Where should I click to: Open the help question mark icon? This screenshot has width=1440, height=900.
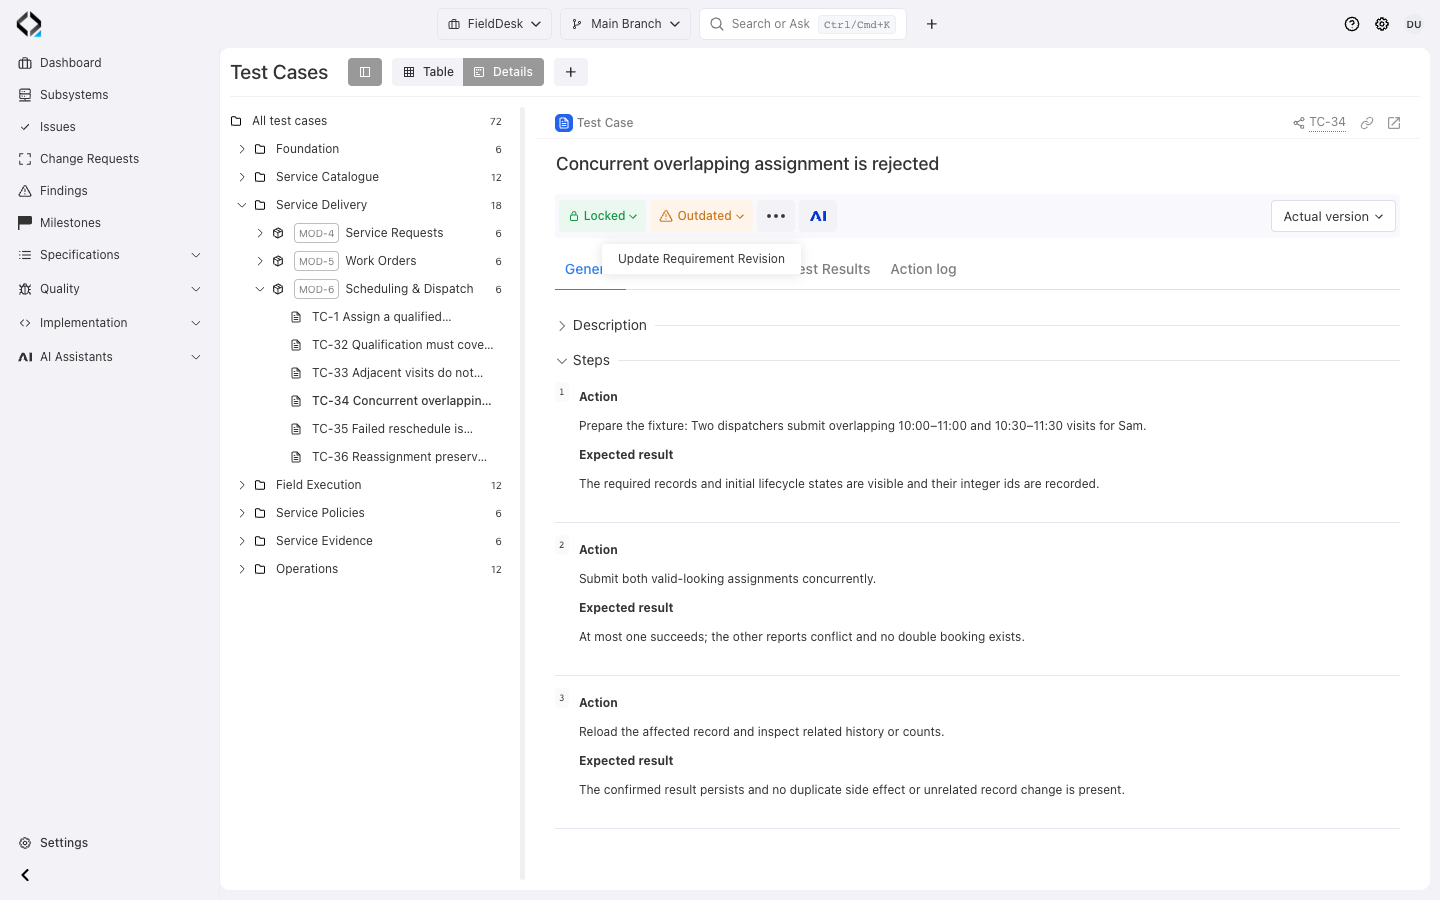(x=1352, y=24)
